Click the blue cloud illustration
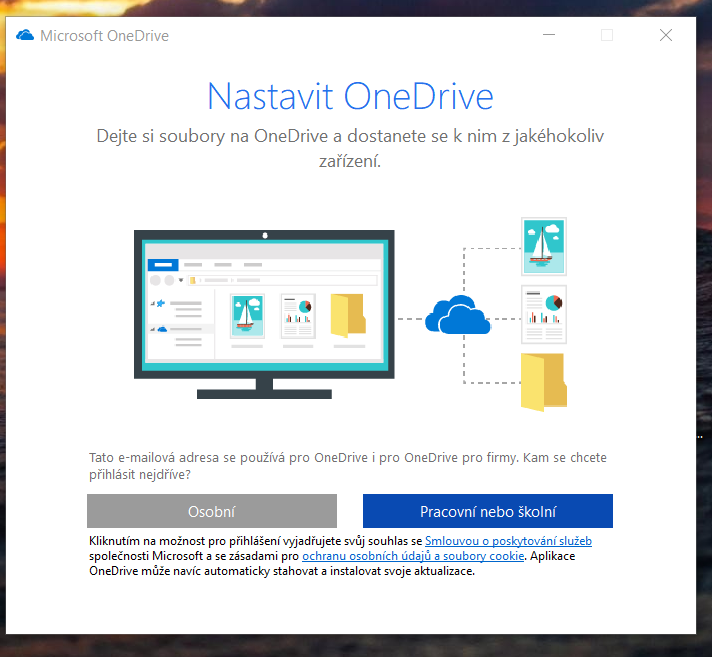This screenshot has width=712, height=657. (458, 315)
